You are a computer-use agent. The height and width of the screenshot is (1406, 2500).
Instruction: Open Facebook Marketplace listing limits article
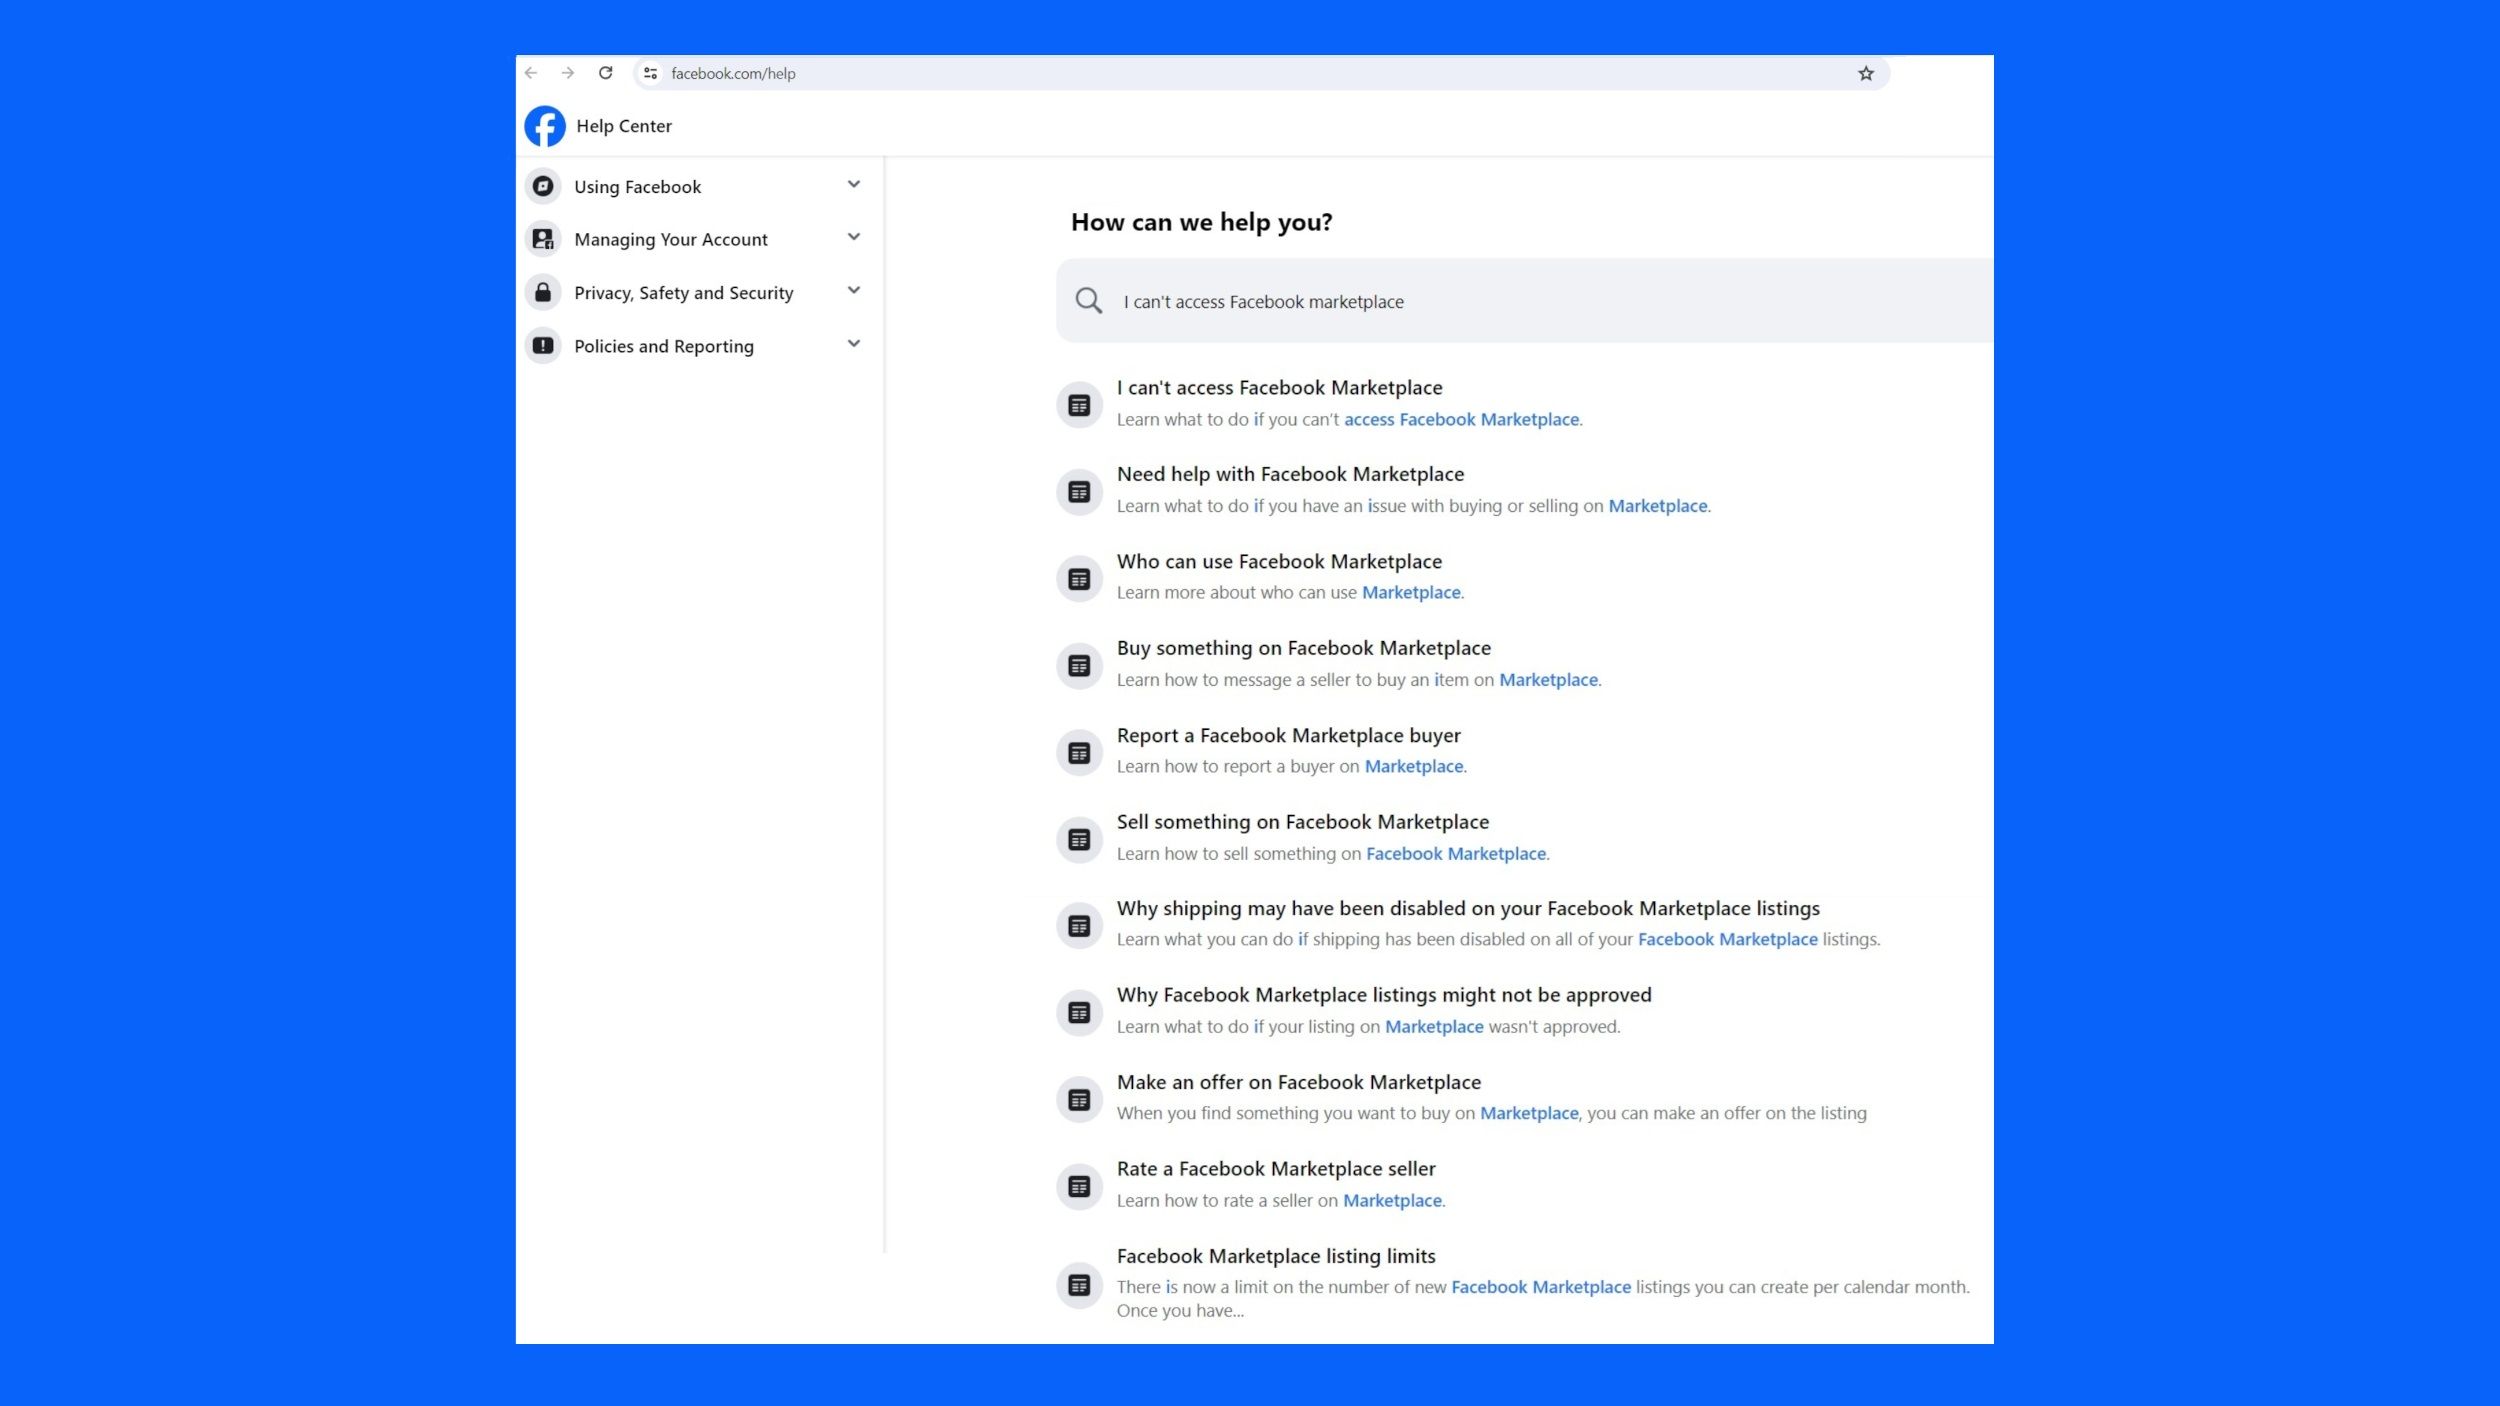coord(1275,1256)
